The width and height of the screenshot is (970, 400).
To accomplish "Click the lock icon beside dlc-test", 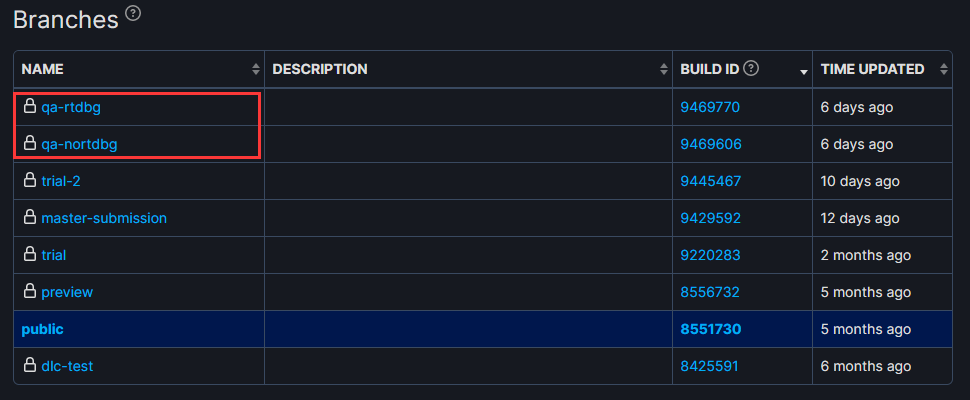I will [29, 365].
